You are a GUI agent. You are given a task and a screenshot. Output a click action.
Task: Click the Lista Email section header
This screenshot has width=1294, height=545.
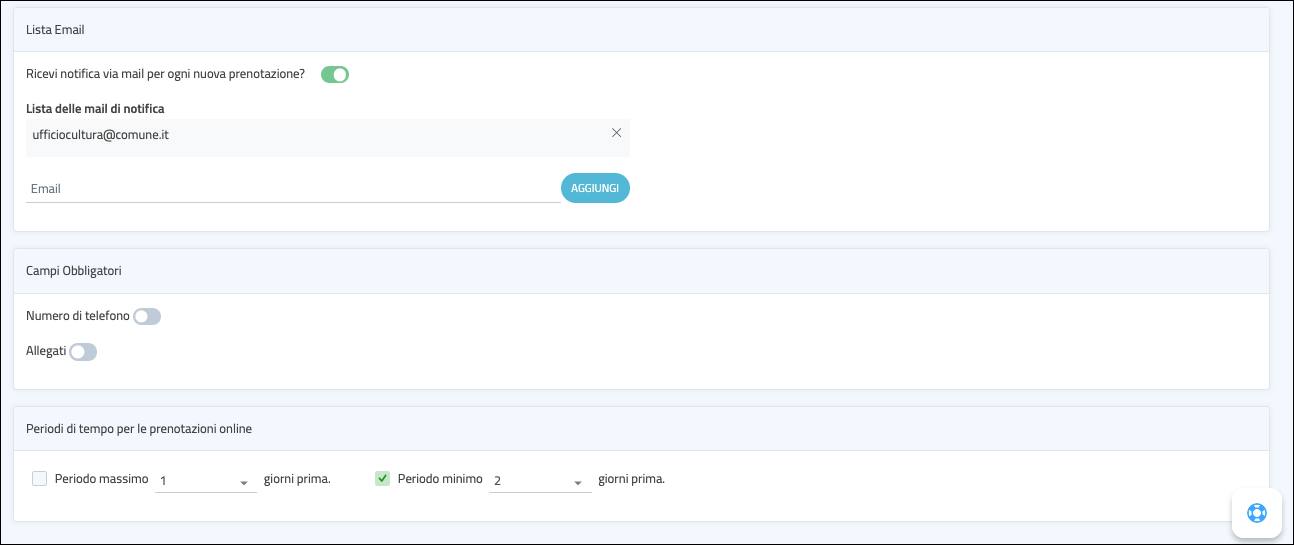click(55, 30)
